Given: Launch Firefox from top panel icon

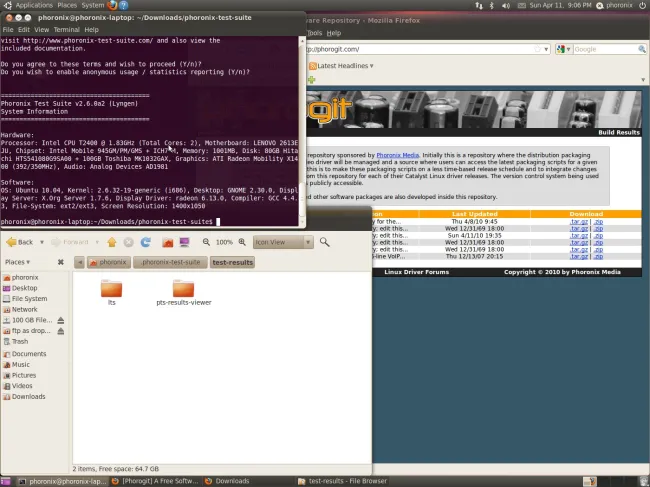Looking at the screenshot, I should coord(112,5).
